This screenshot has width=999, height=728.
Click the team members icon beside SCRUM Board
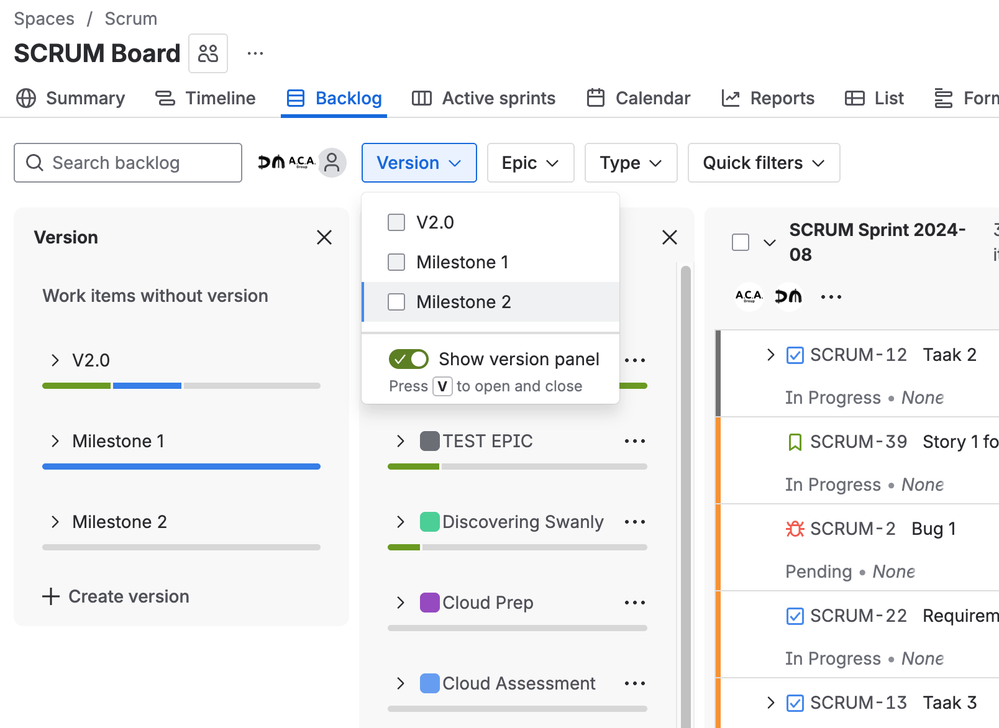tap(208, 54)
